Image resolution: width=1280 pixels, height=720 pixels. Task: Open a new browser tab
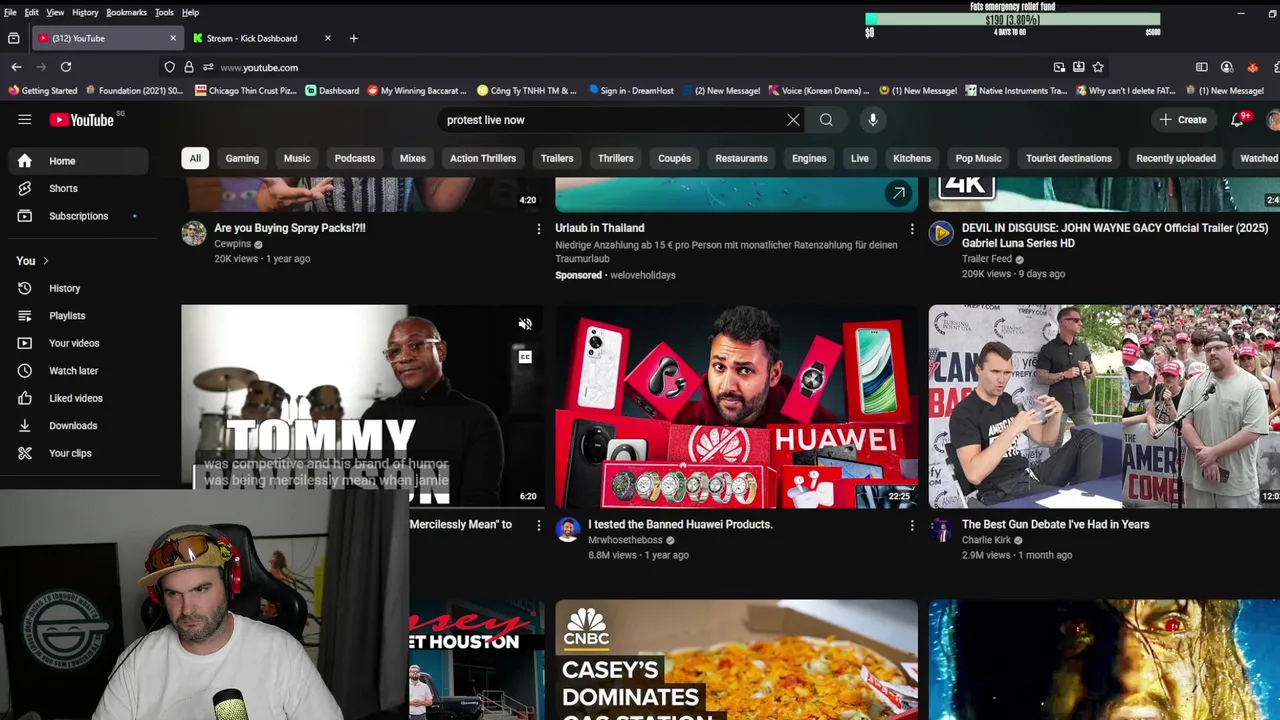pyautogui.click(x=353, y=38)
